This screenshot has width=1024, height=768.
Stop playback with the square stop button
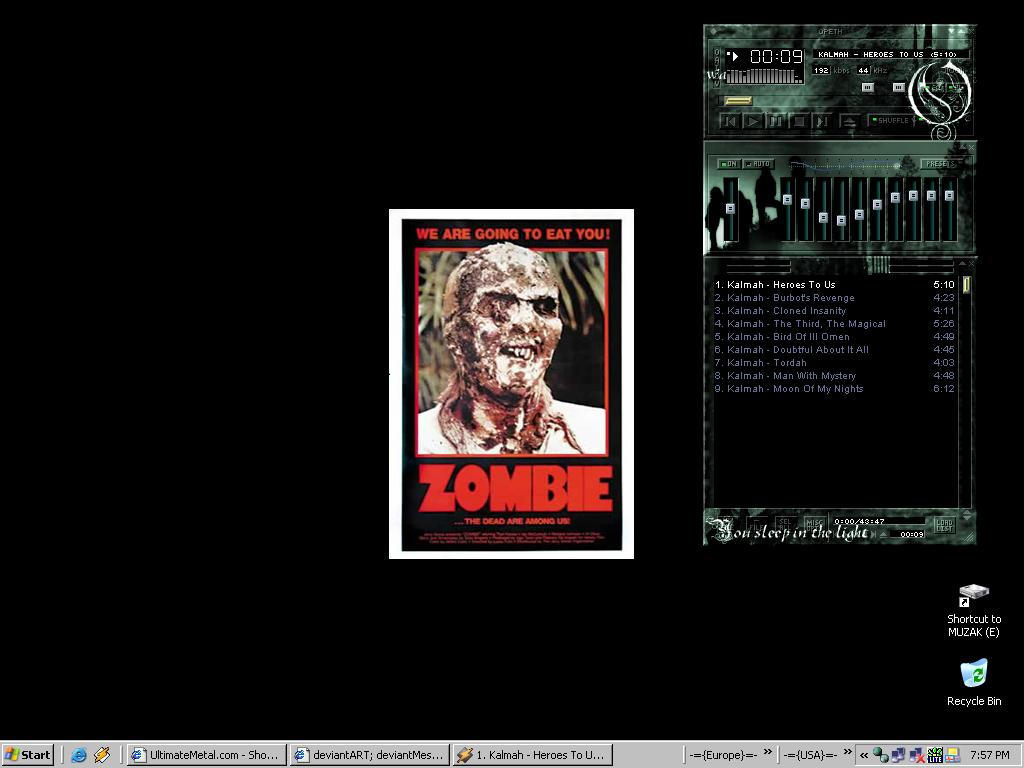pyautogui.click(x=799, y=121)
